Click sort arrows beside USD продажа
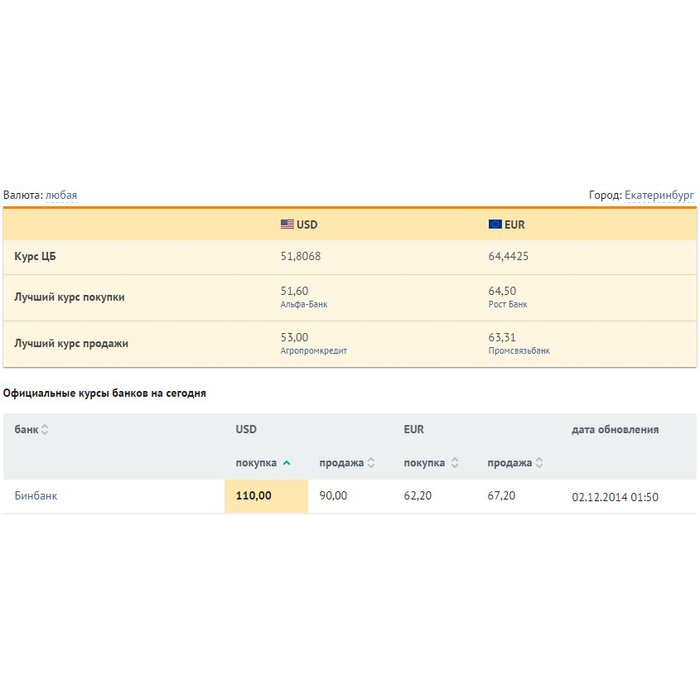This screenshot has width=700, height=700. tap(371, 463)
